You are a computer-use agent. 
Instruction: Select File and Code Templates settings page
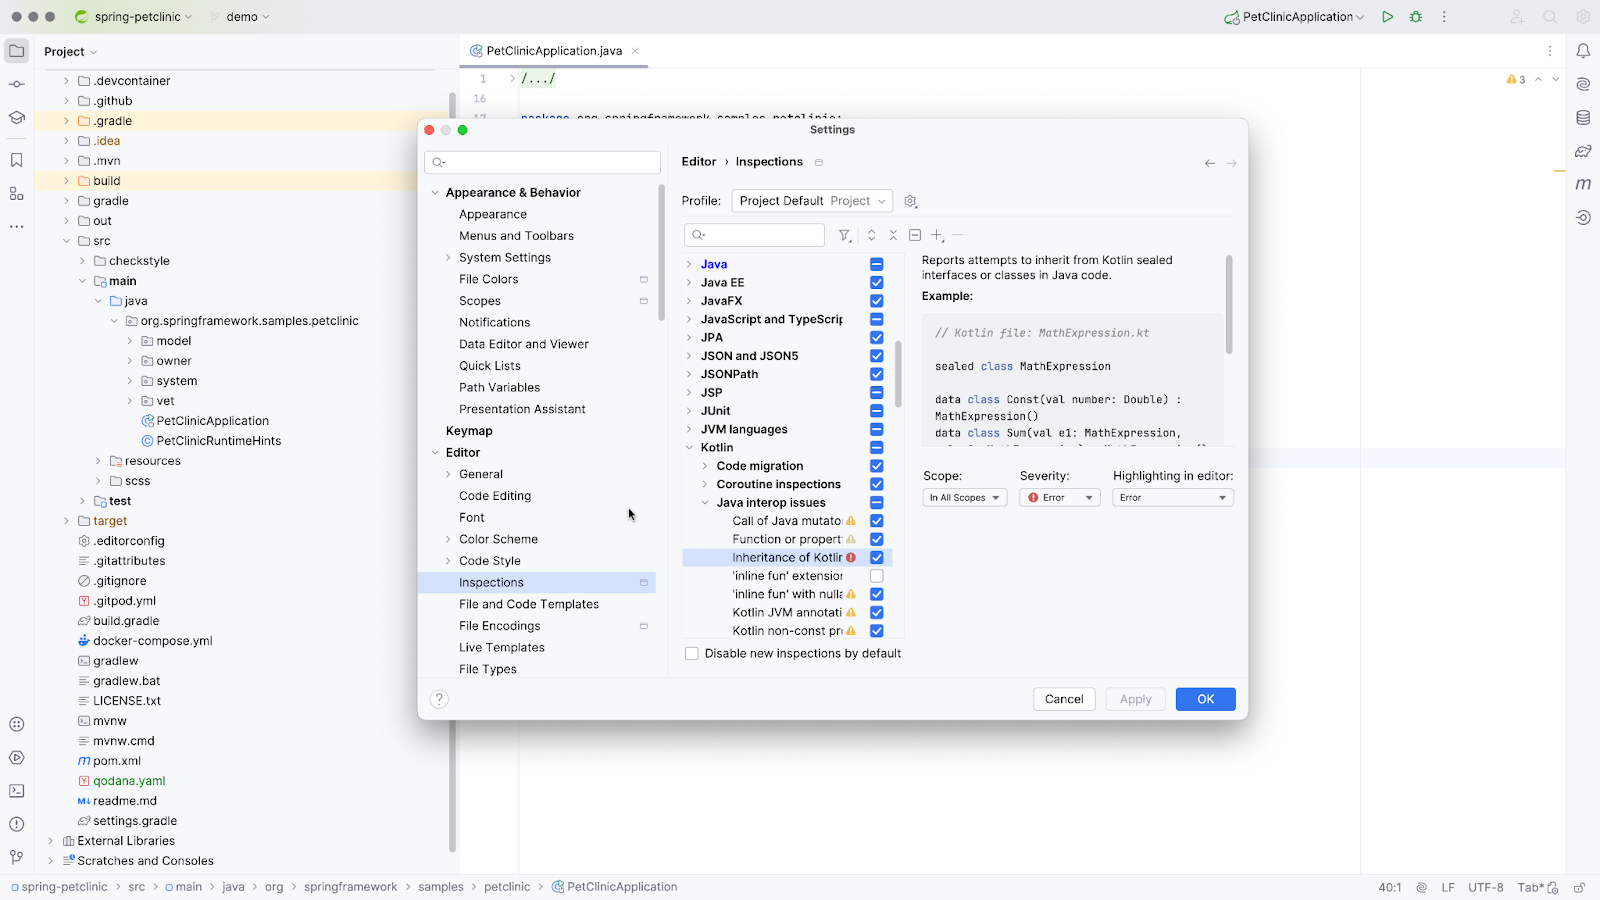[x=529, y=604]
